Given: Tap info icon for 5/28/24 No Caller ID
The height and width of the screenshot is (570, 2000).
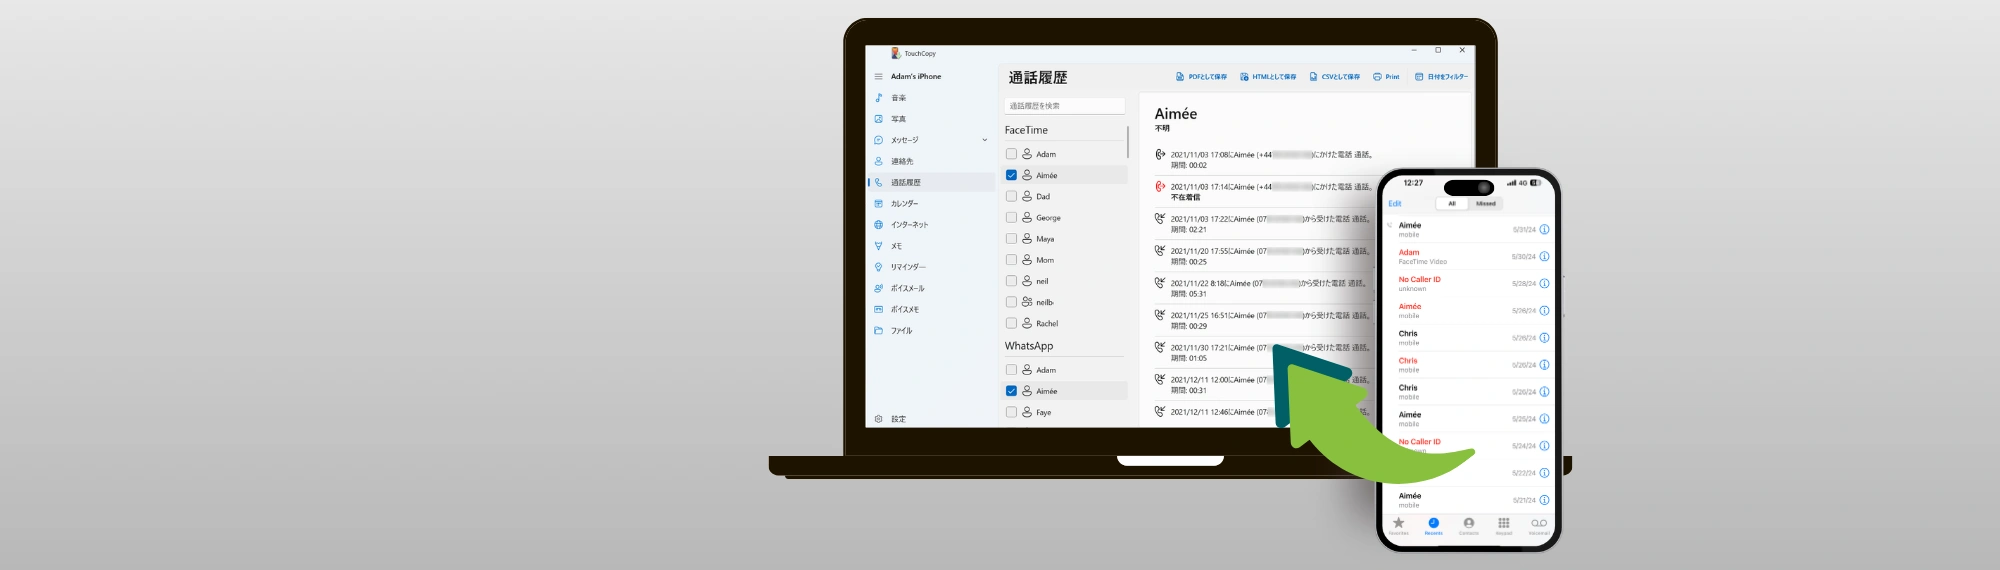Looking at the screenshot, I should coord(1544,284).
